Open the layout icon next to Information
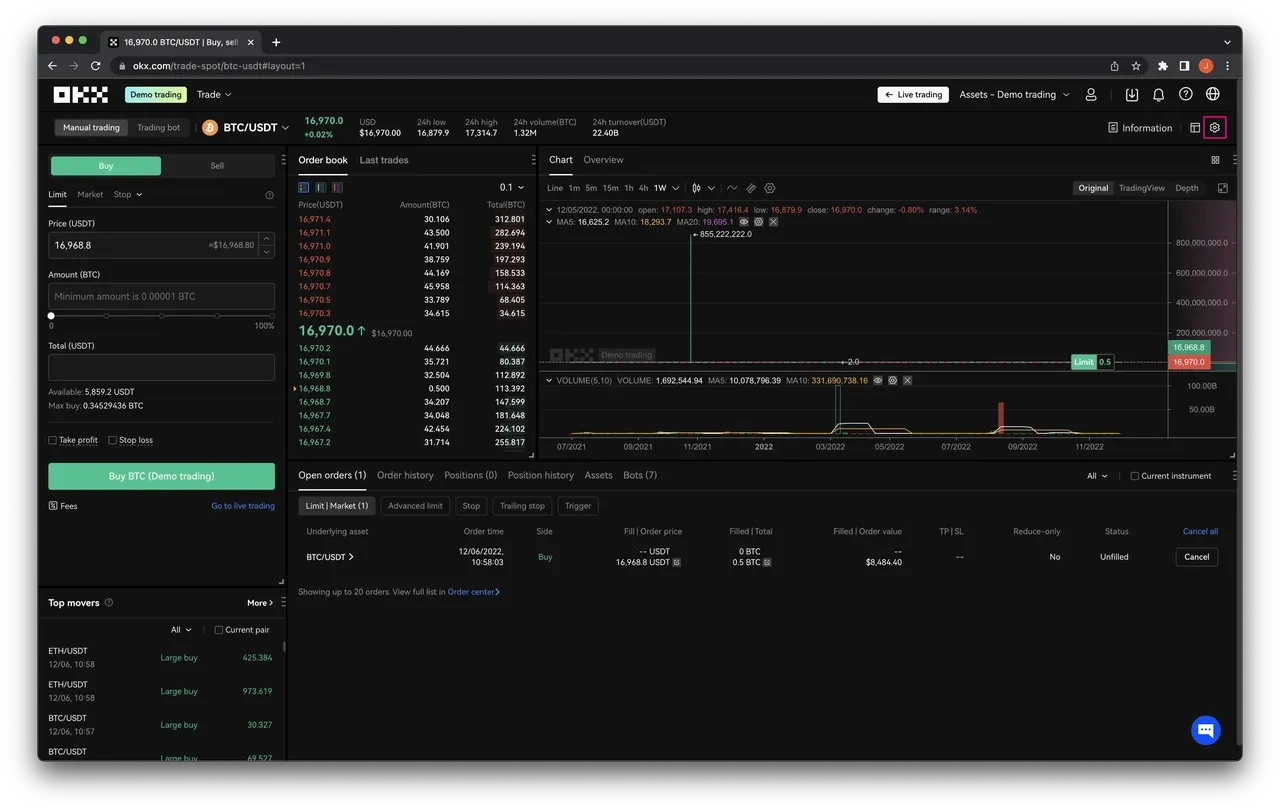 (1195, 128)
